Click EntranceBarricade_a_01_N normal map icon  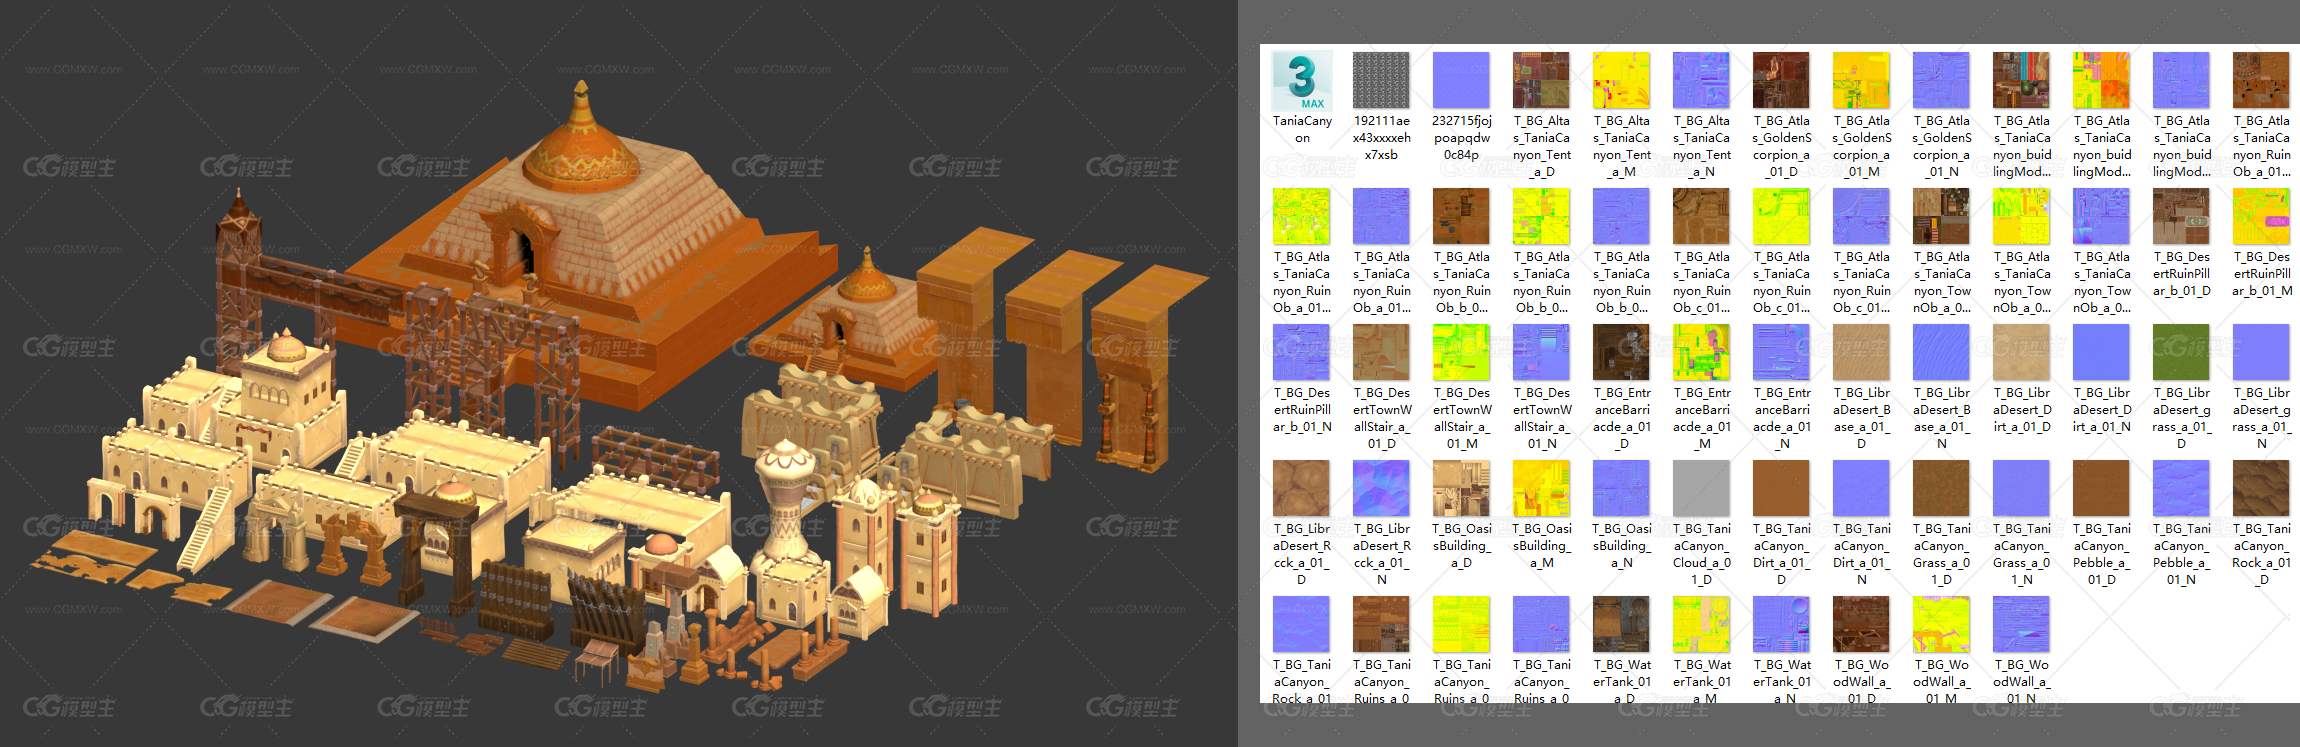(x=1781, y=353)
